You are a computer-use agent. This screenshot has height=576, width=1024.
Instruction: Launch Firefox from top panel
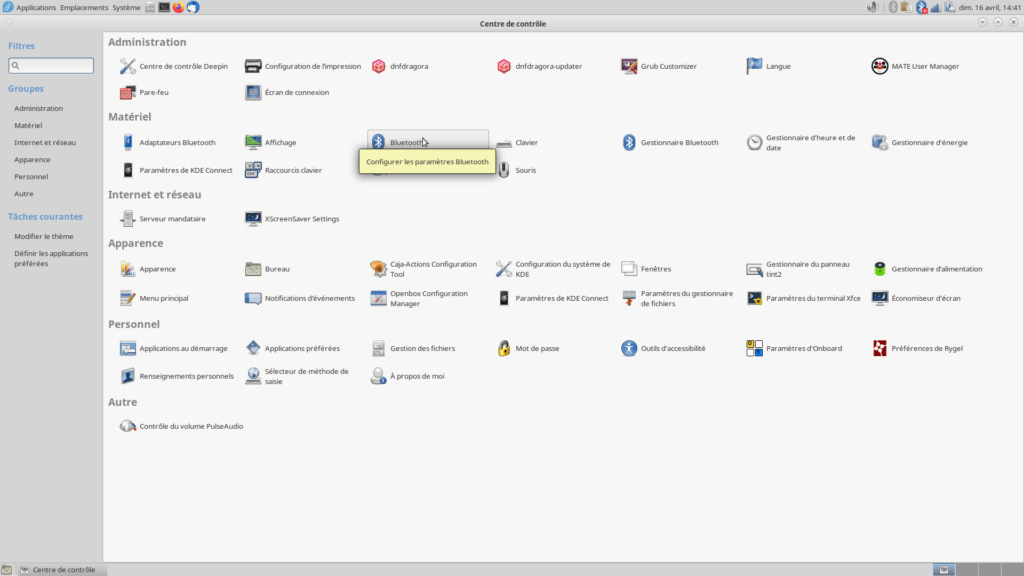pos(178,7)
